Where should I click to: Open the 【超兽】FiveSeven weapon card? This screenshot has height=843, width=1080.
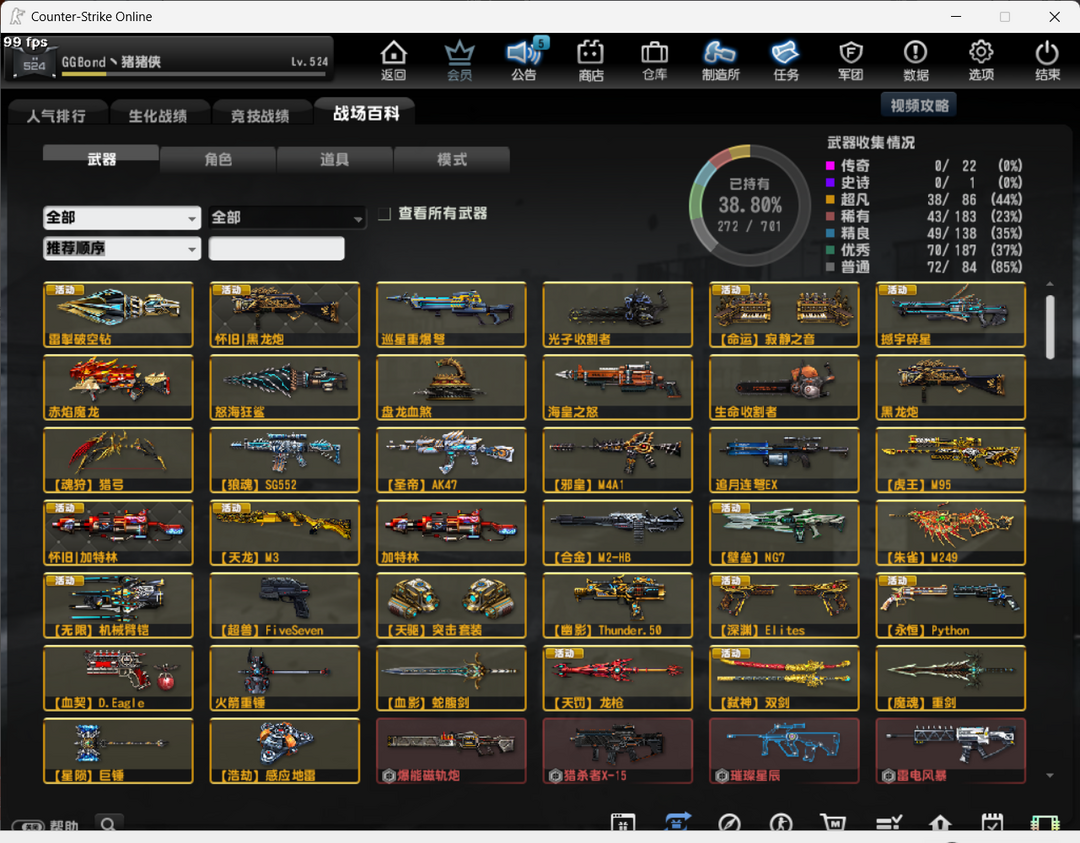coord(284,605)
